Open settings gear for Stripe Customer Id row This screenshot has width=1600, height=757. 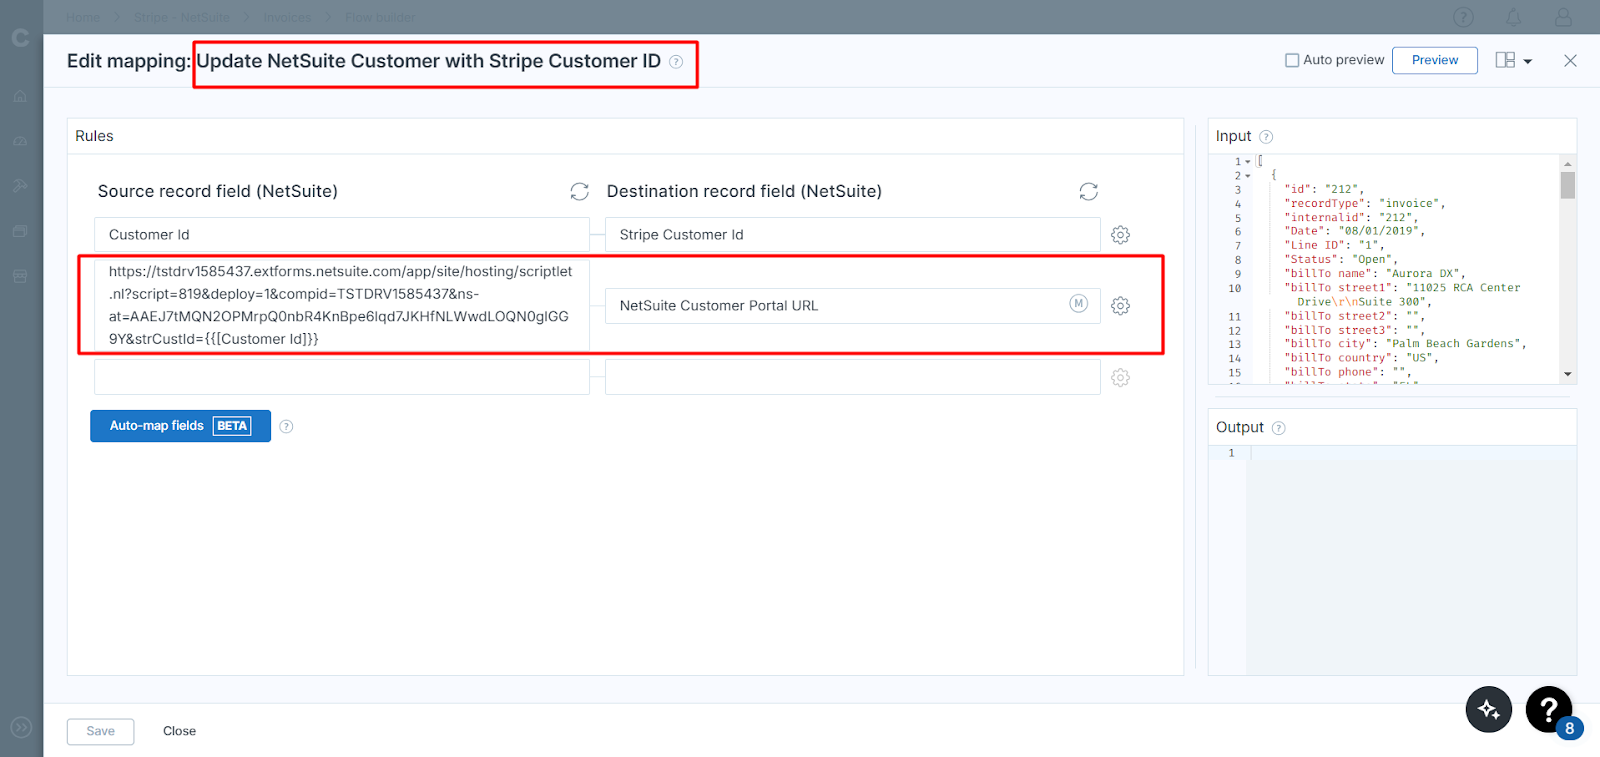pos(1120,235)
